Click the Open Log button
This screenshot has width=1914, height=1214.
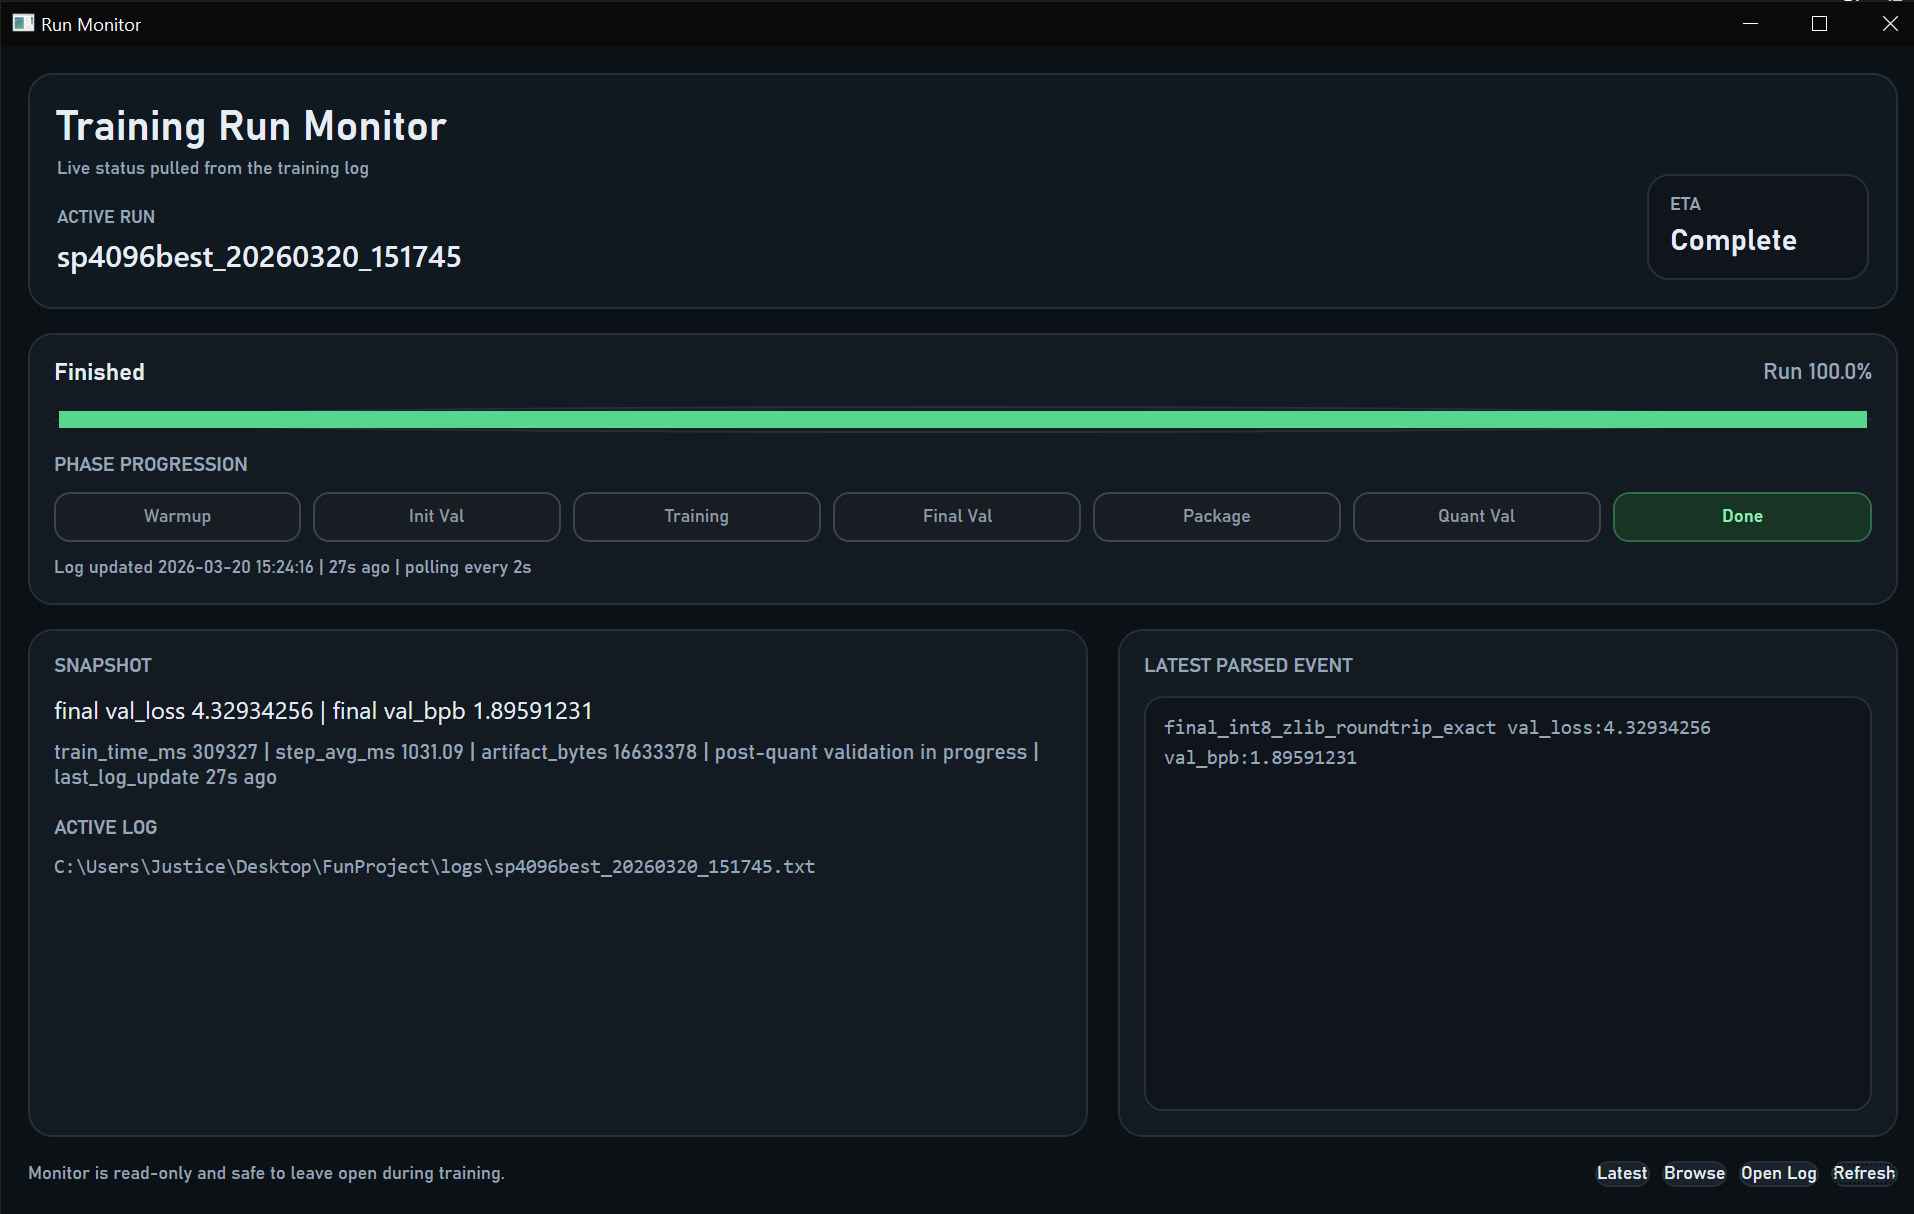pos(1778,1173)
